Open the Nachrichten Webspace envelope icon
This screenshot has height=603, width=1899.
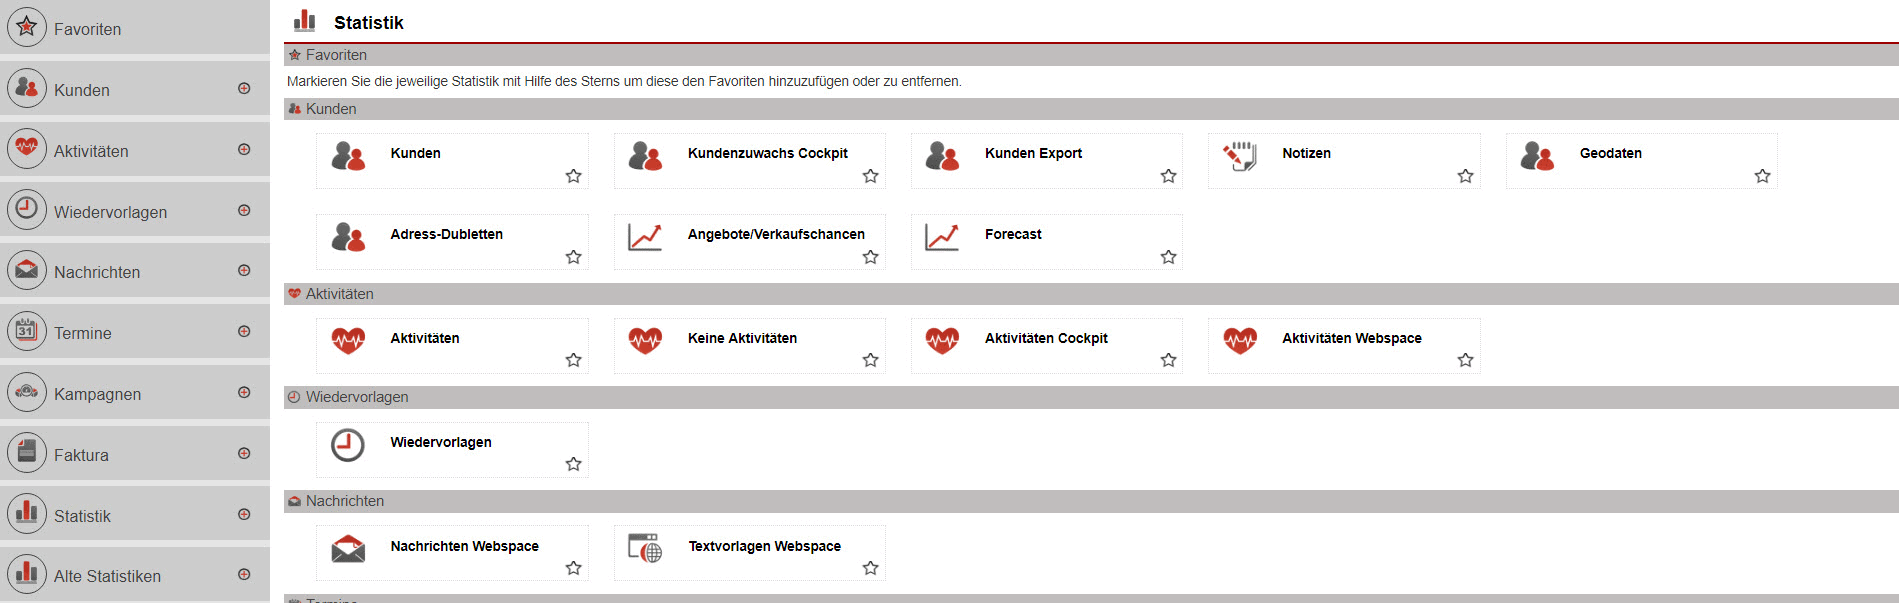(348, 549)
